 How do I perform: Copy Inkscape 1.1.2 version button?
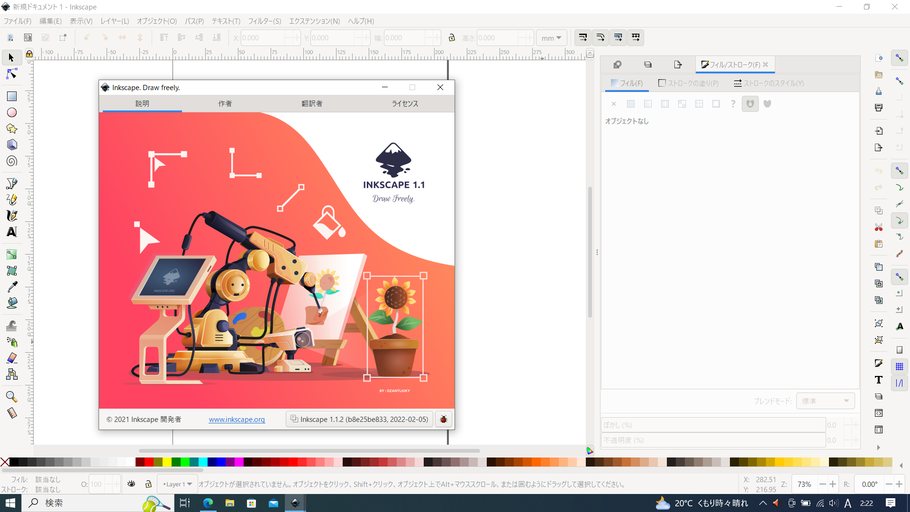click(x=360, y=419)
